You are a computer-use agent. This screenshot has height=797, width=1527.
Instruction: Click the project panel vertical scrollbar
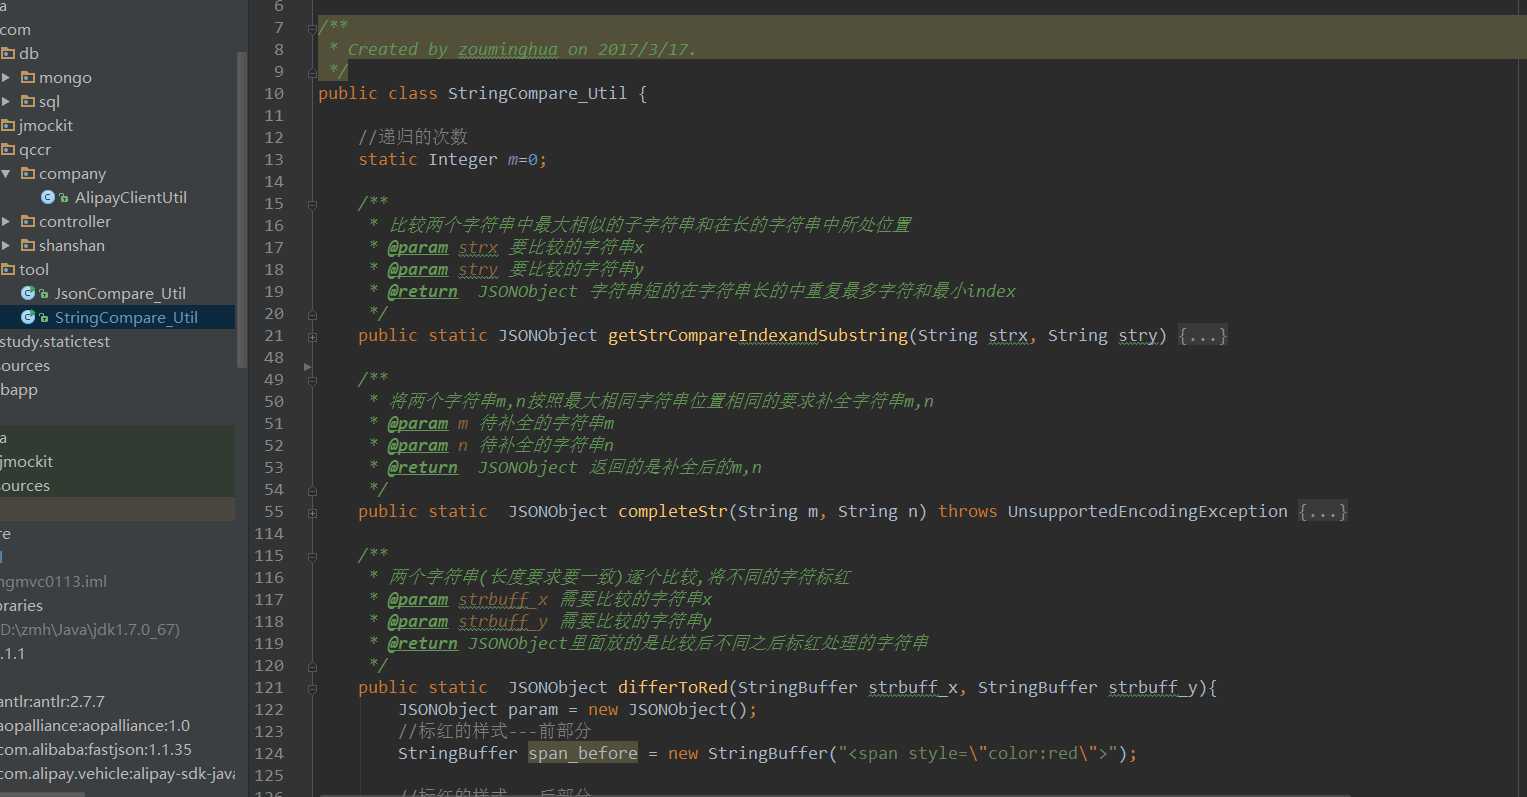(x=241, y=210)
